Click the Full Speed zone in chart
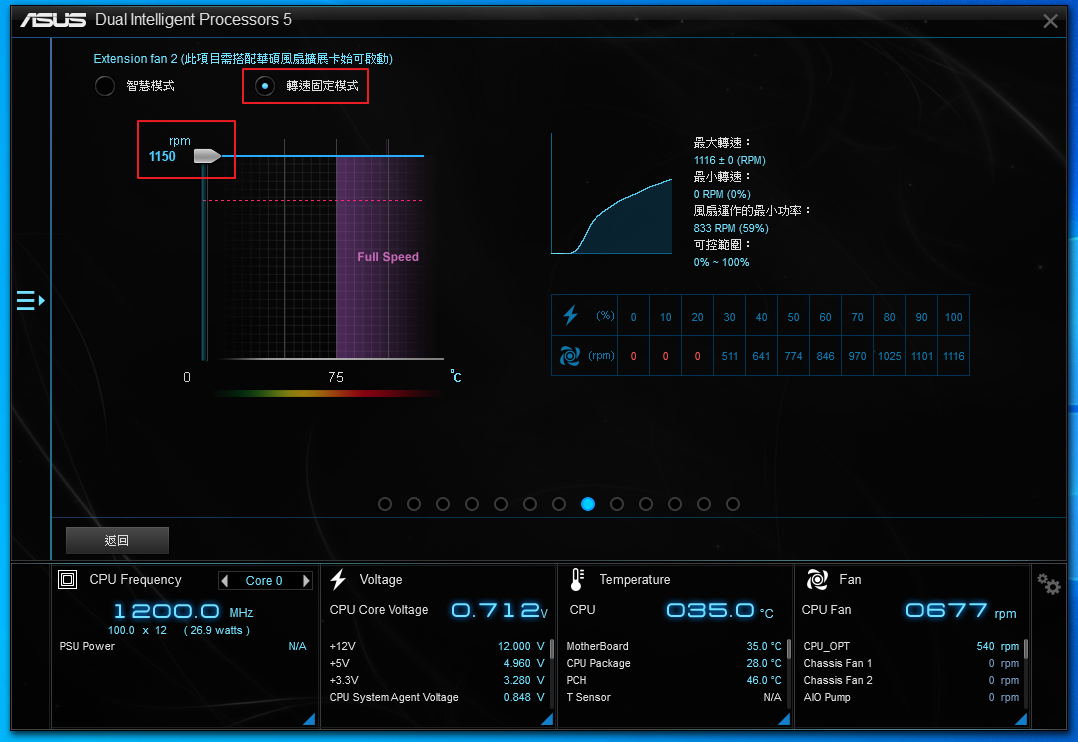 point(388,257)
